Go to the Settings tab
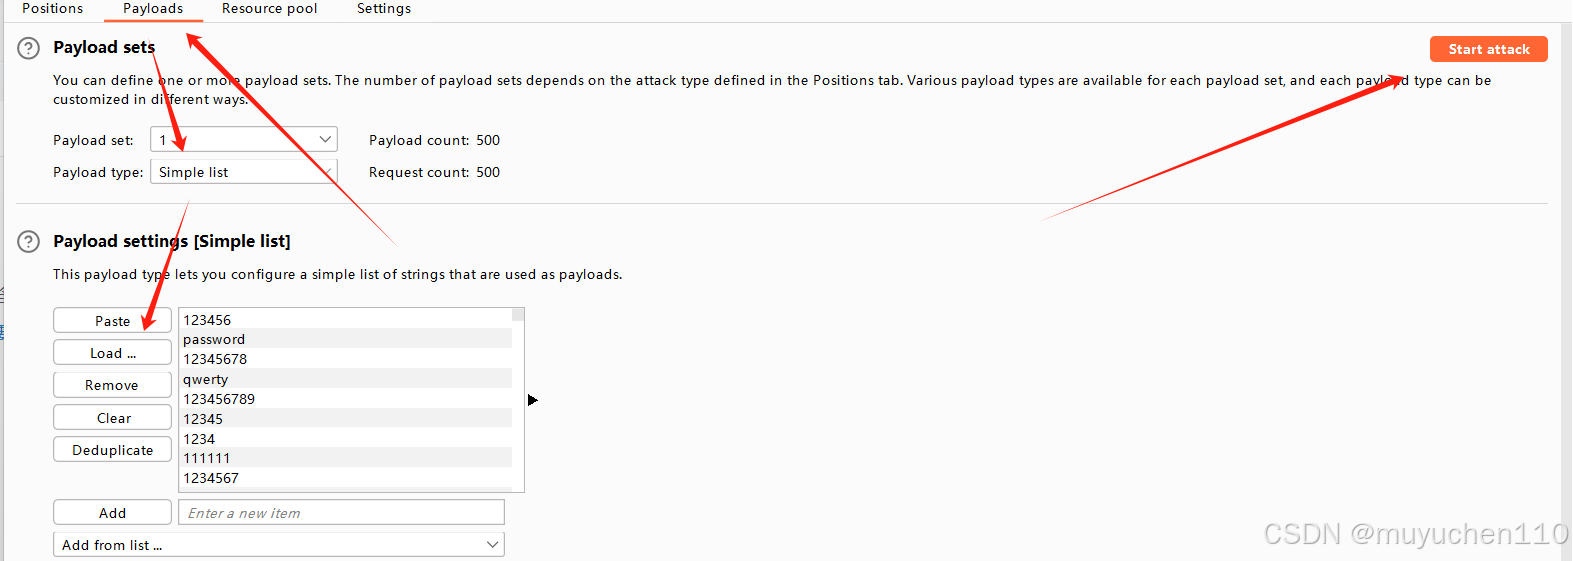This screenshot has width=1573, height=561. tap(384, 9)
